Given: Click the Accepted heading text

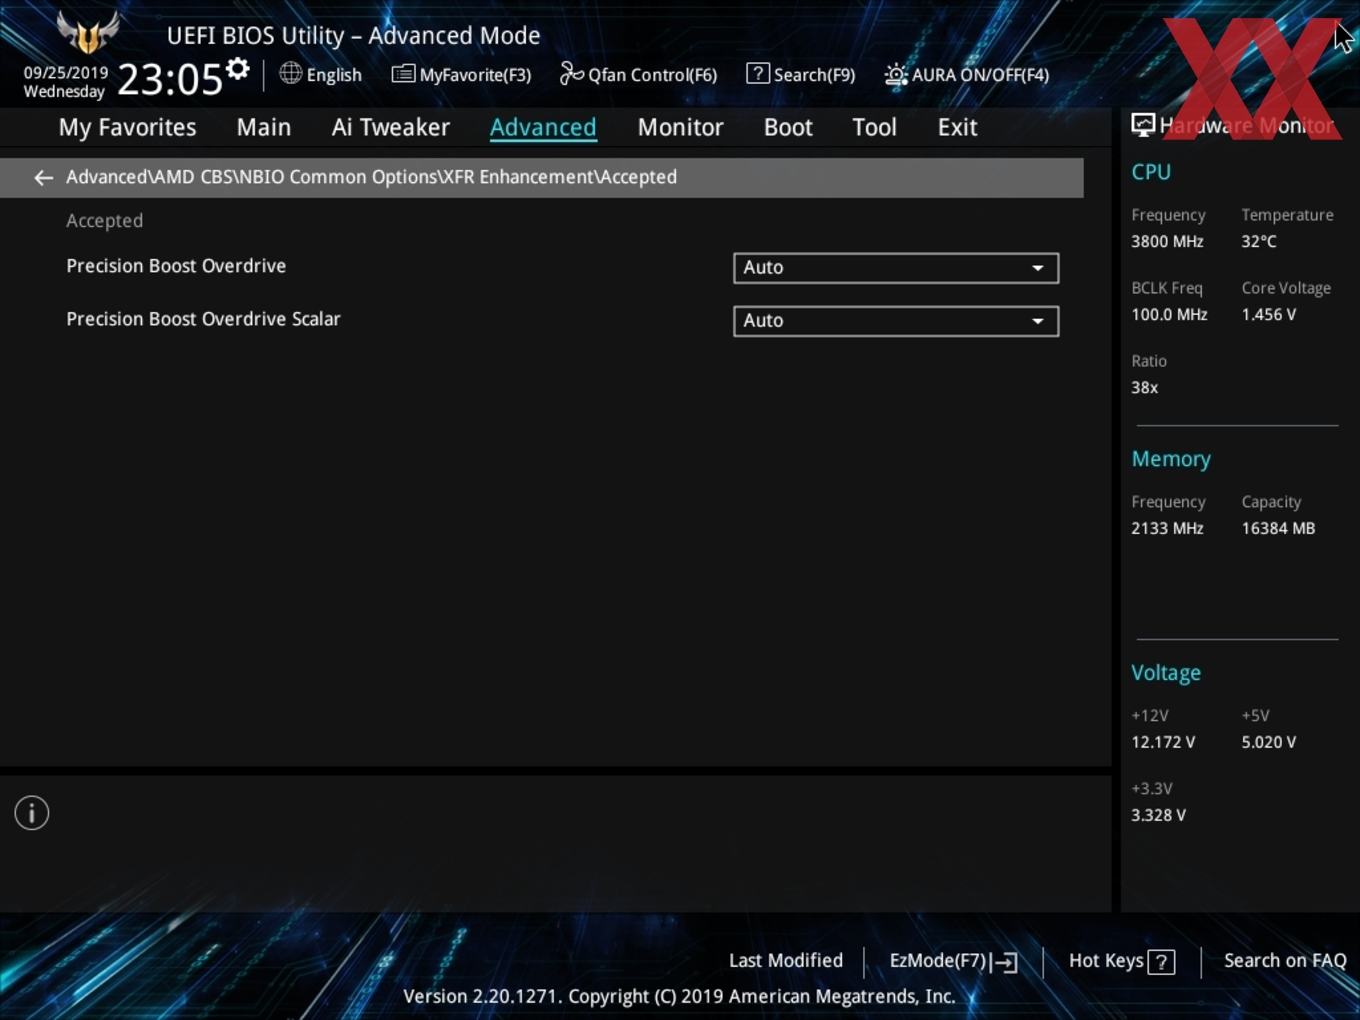Looking at the screenshot, I should 104,221.
